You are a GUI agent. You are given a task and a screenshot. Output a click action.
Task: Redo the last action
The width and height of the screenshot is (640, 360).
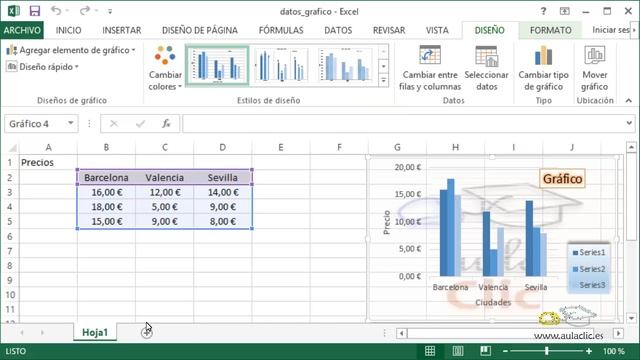(x=84, y=11)
